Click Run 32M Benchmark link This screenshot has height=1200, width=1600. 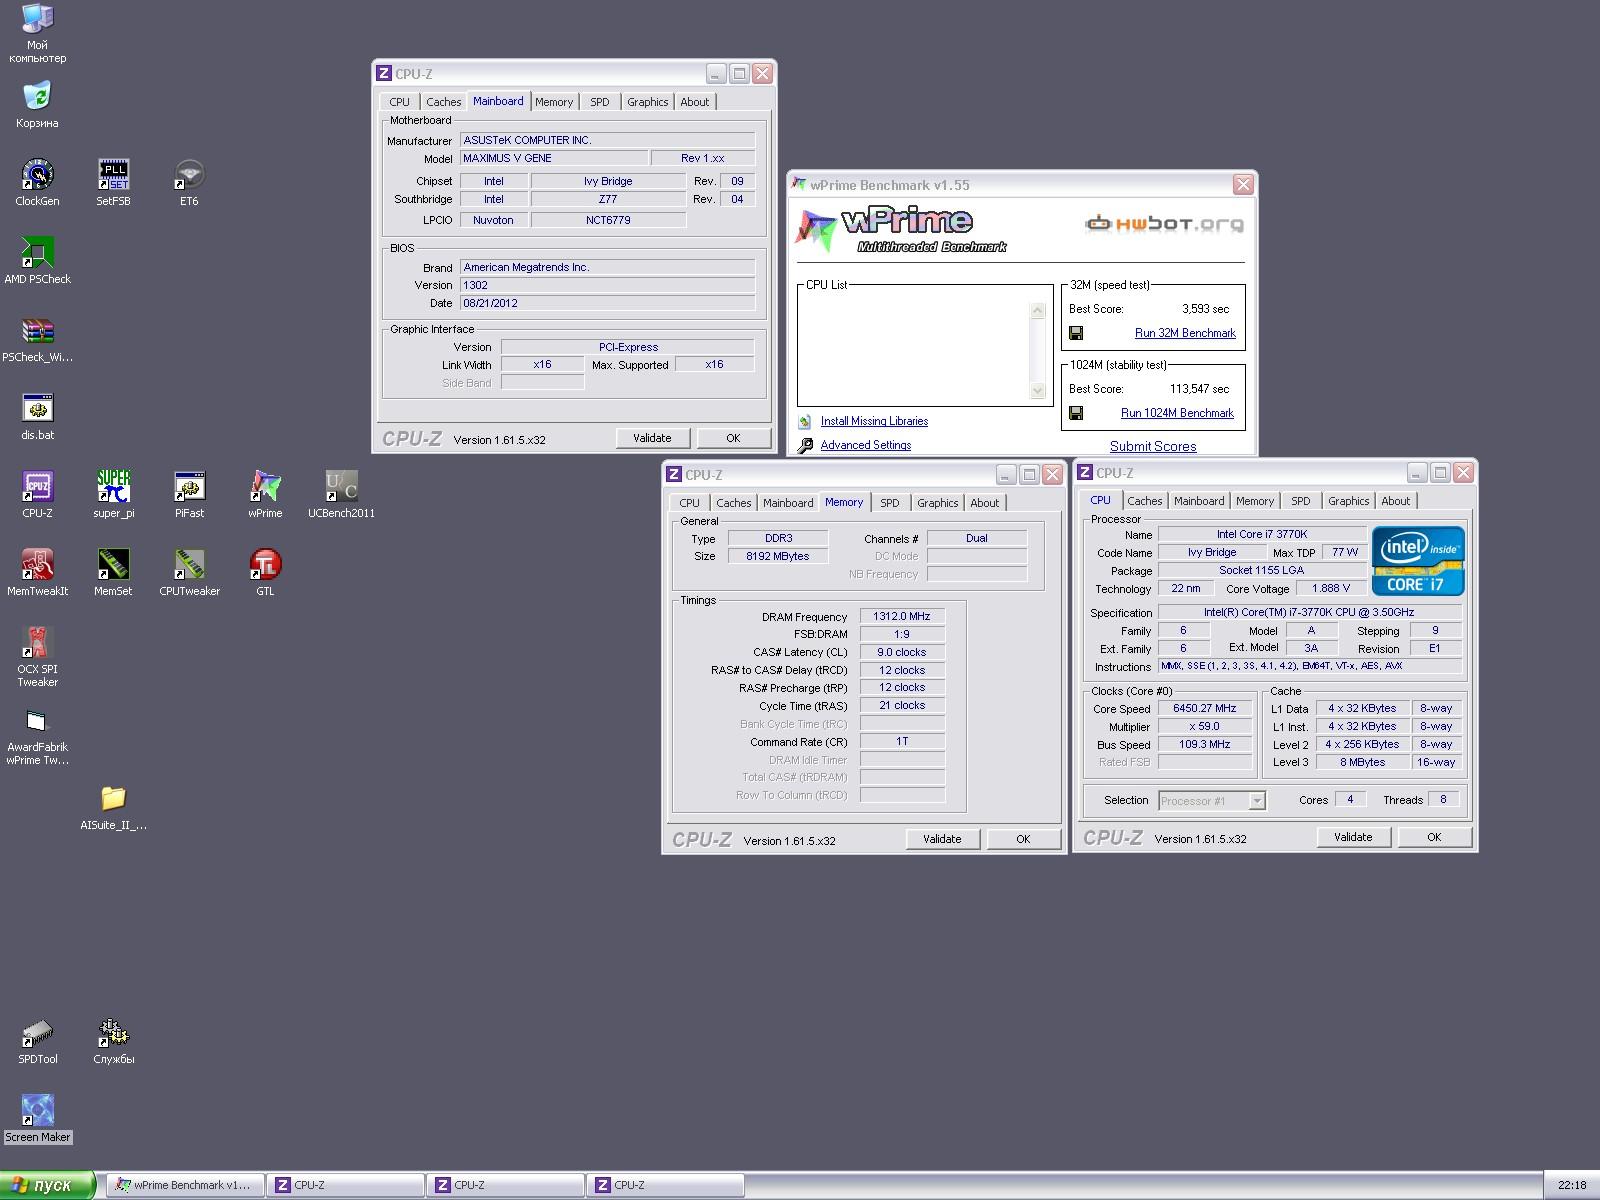click(1185, 333)
